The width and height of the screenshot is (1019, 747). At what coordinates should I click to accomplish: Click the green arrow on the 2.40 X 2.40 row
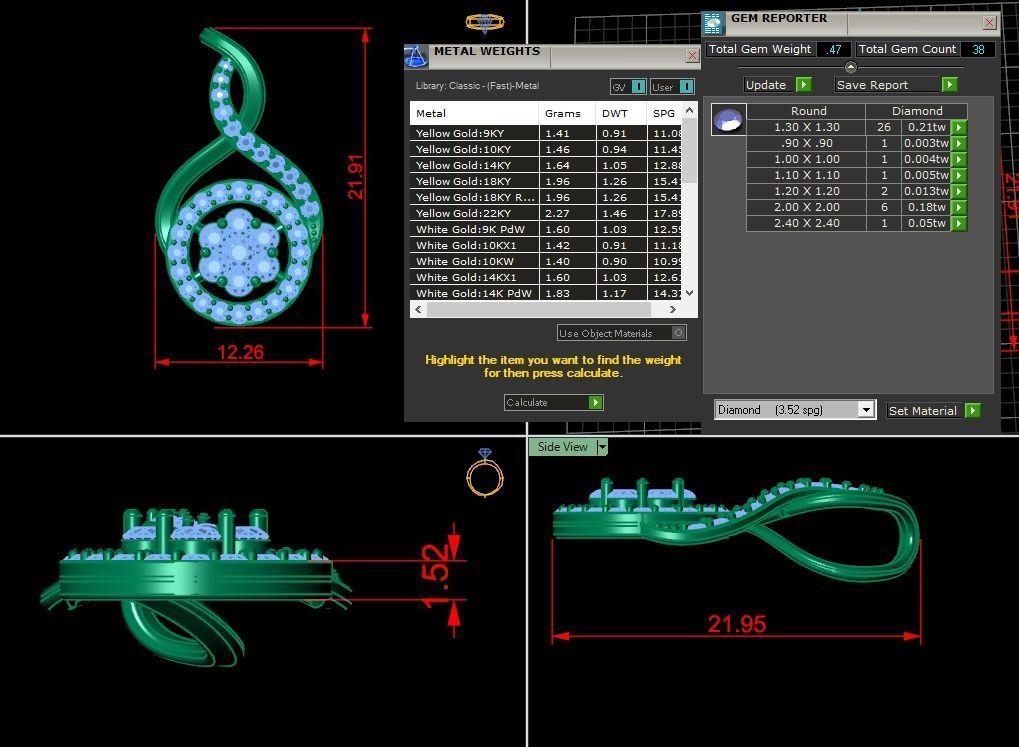(959, 223)
